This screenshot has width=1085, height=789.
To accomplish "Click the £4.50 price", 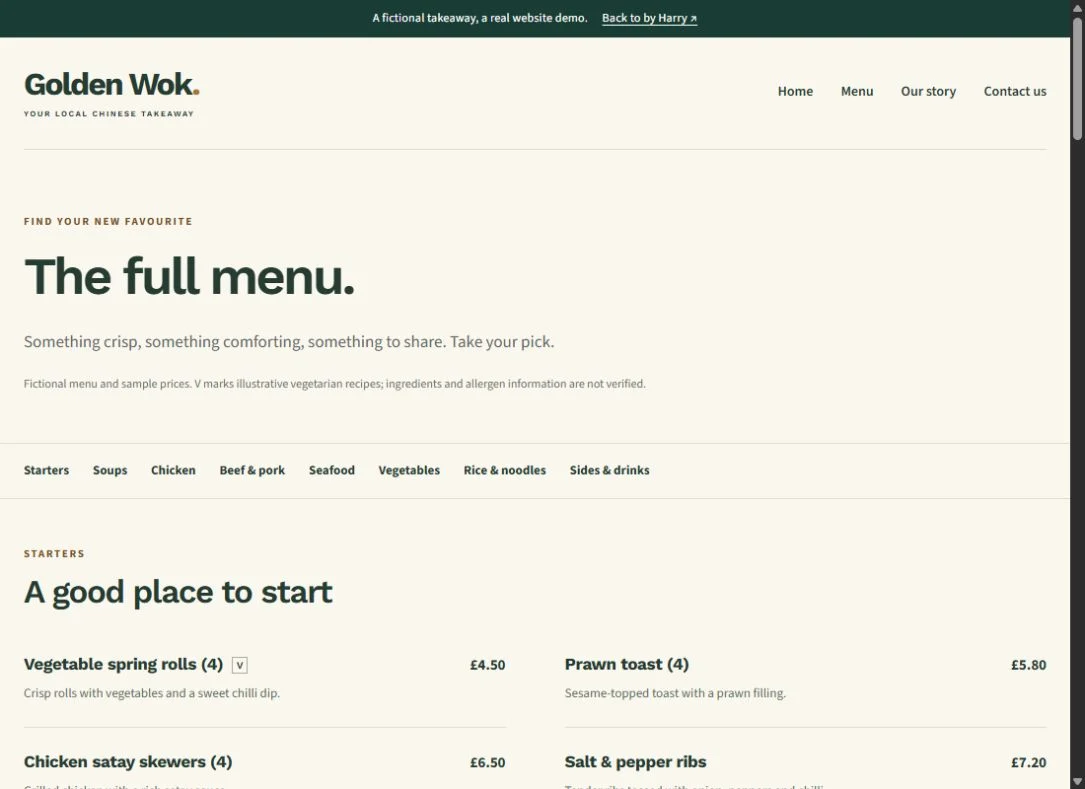I will point(488,665).
